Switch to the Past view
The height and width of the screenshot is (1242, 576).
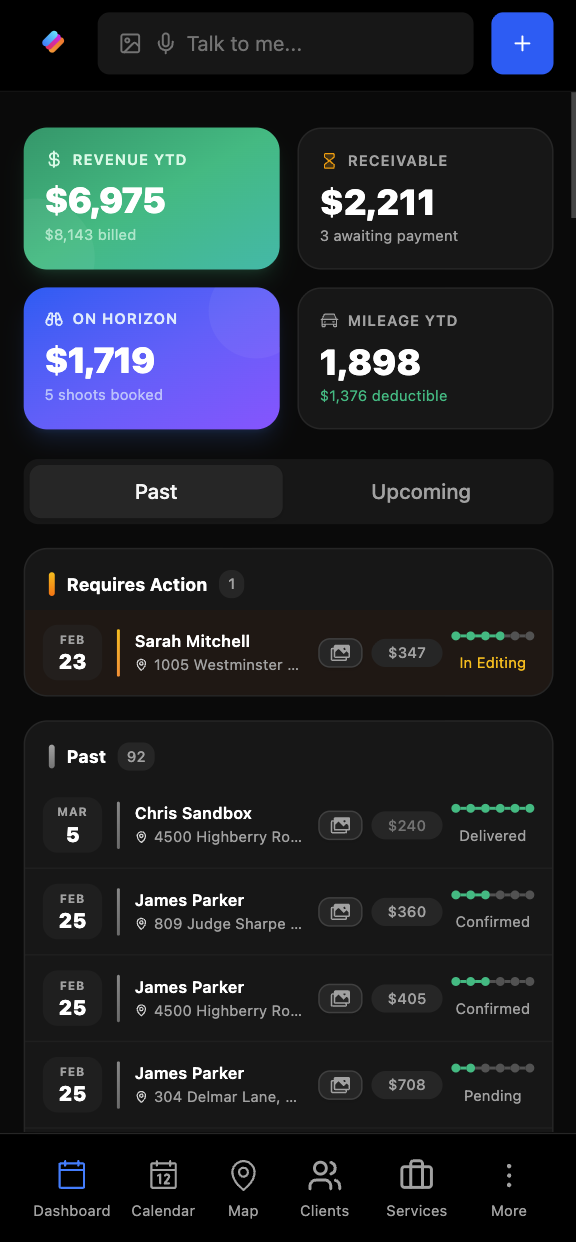tap(155, 491)
